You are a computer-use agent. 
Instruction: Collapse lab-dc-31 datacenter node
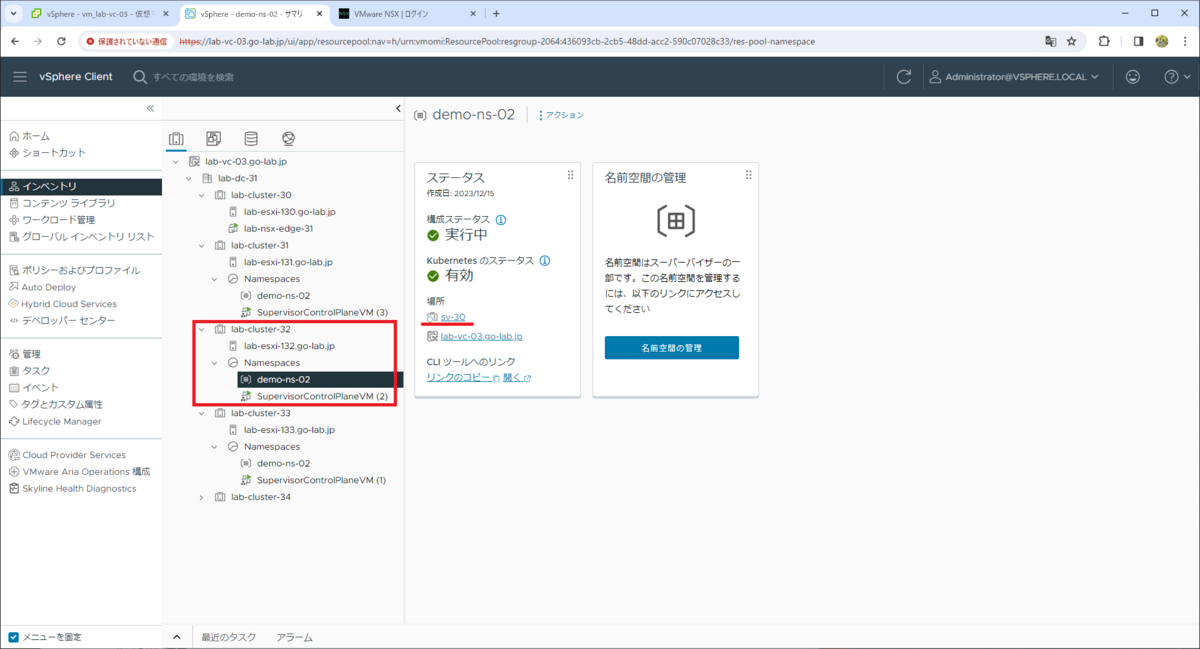point(189,178)
